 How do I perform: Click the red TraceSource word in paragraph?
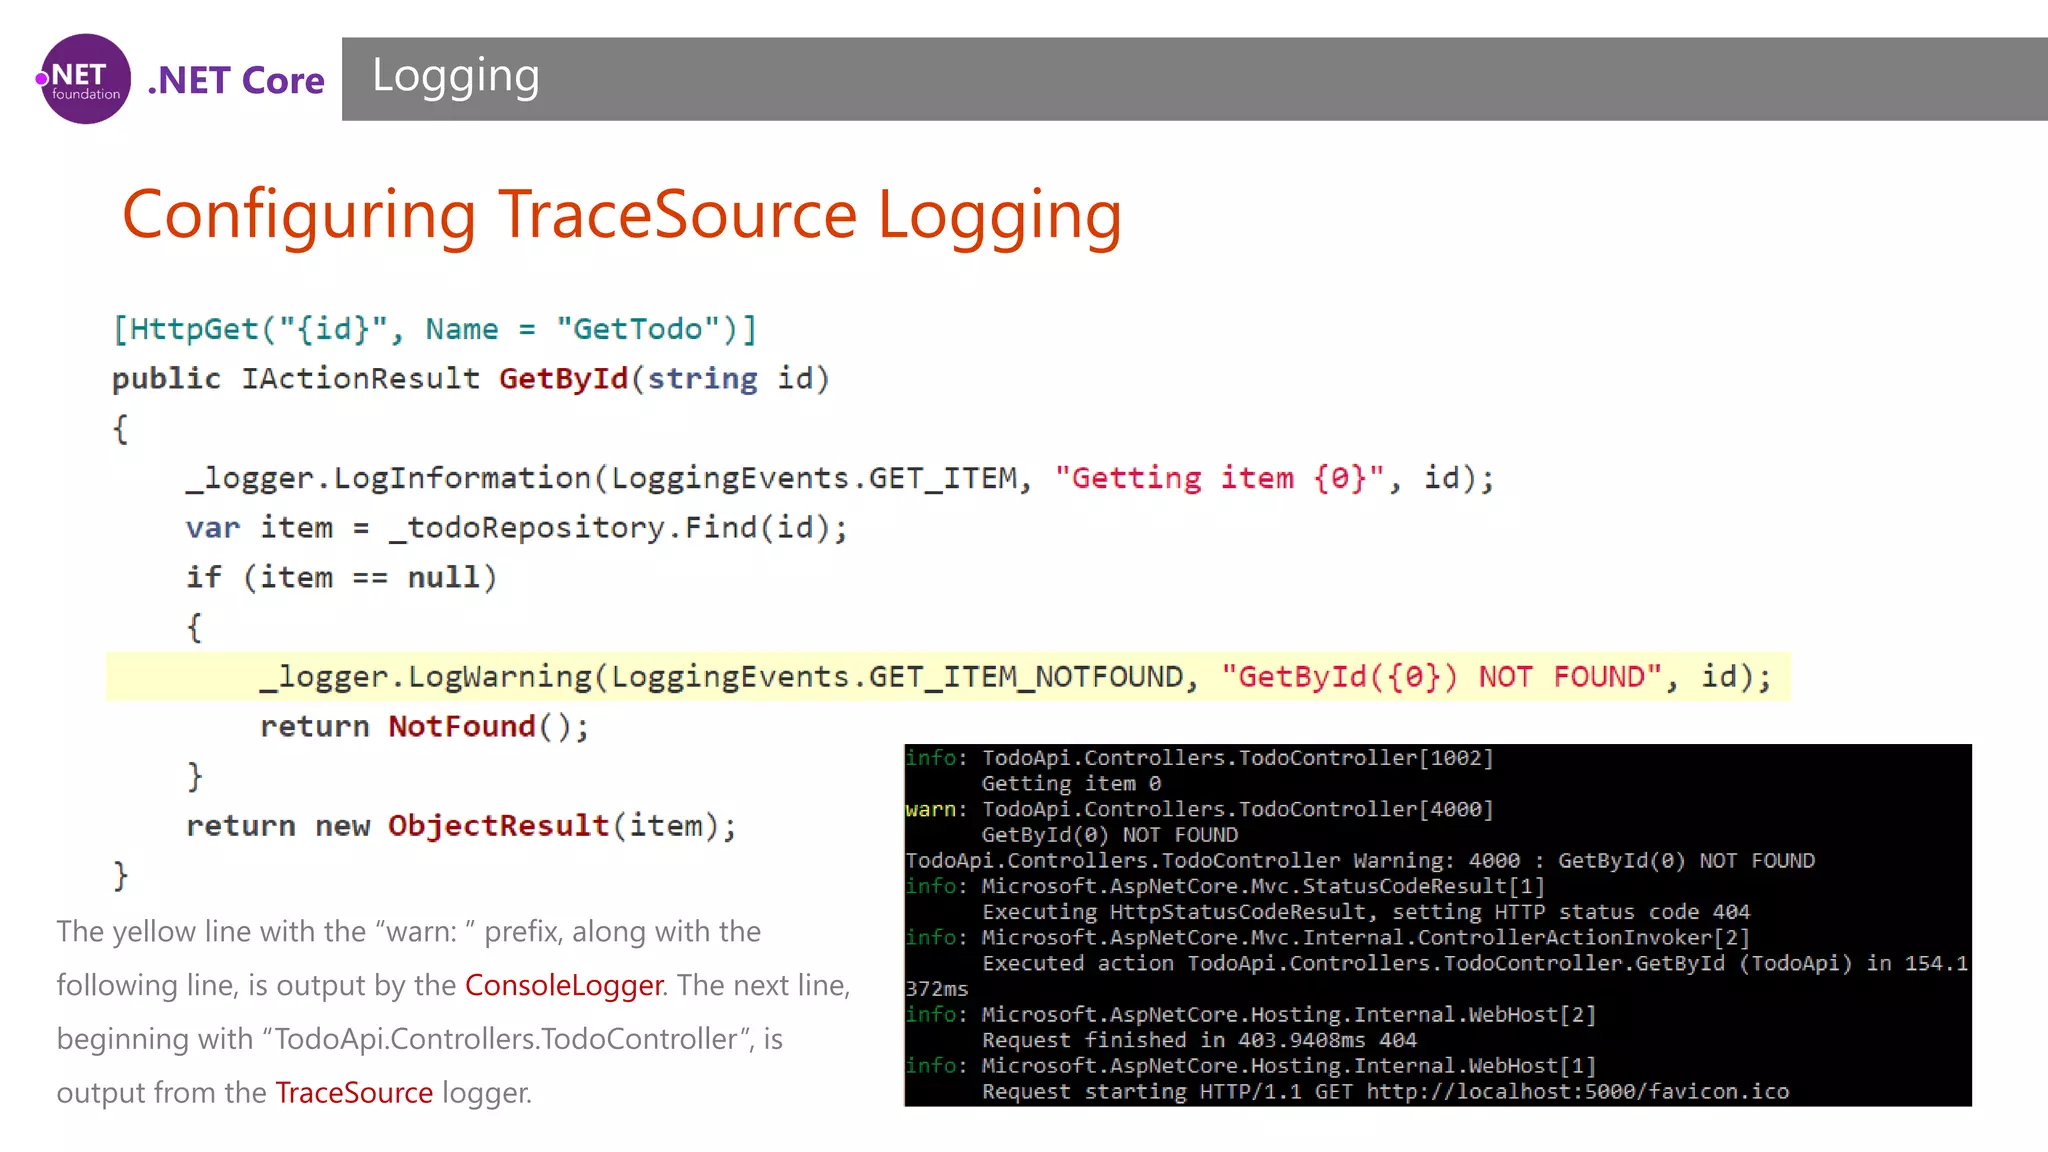click(354, 1092)
